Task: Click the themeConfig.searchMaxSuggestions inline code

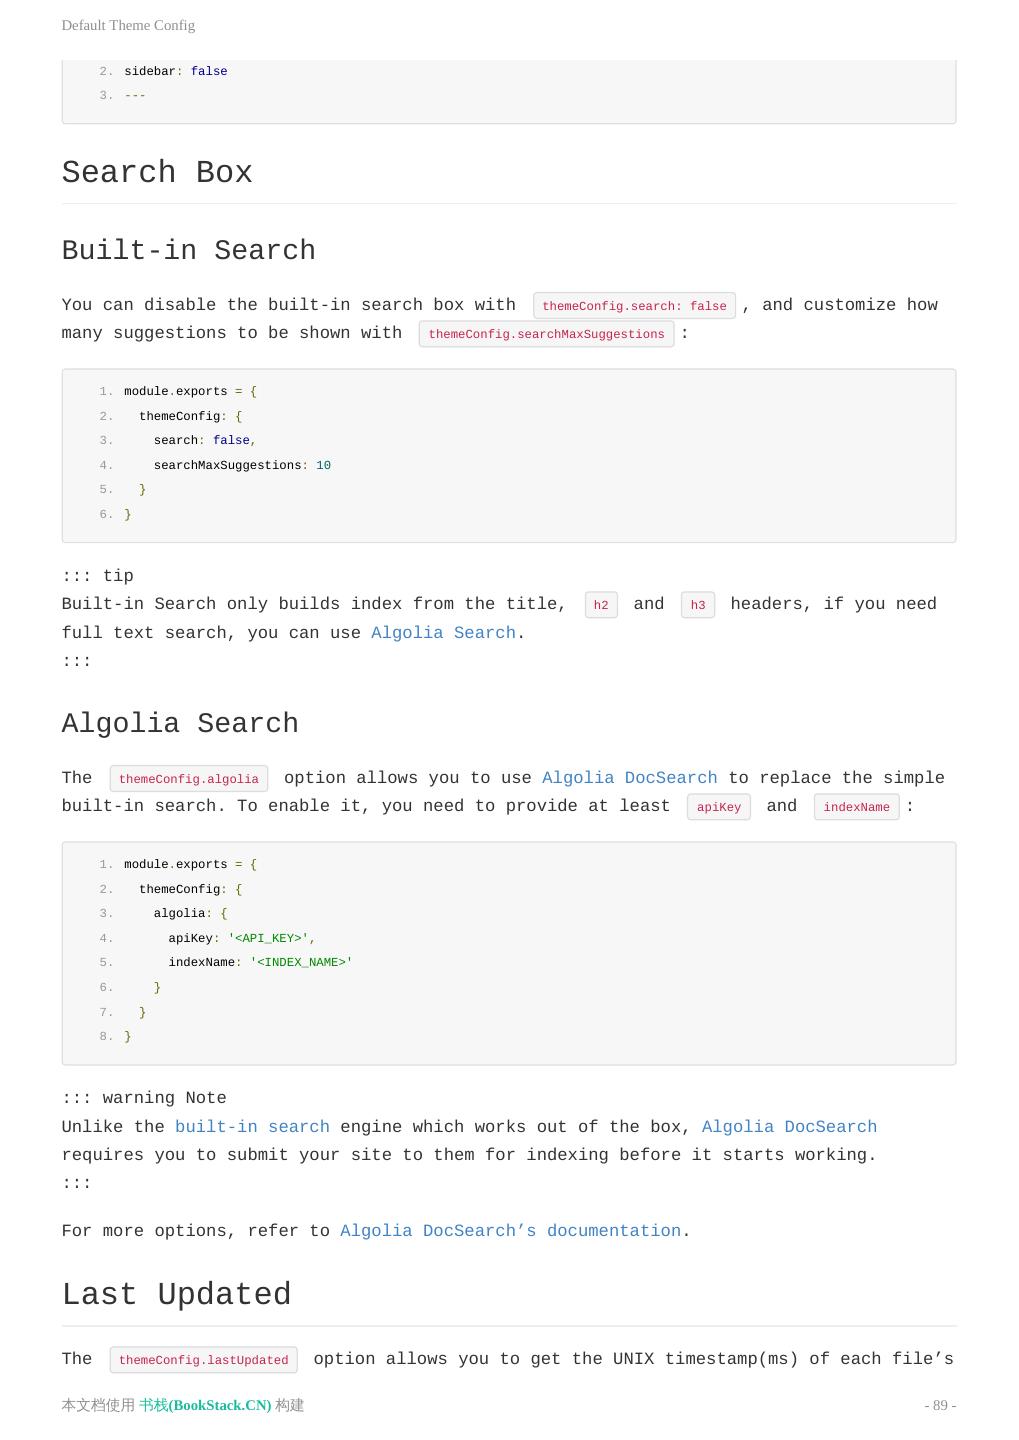Action: 546,334
